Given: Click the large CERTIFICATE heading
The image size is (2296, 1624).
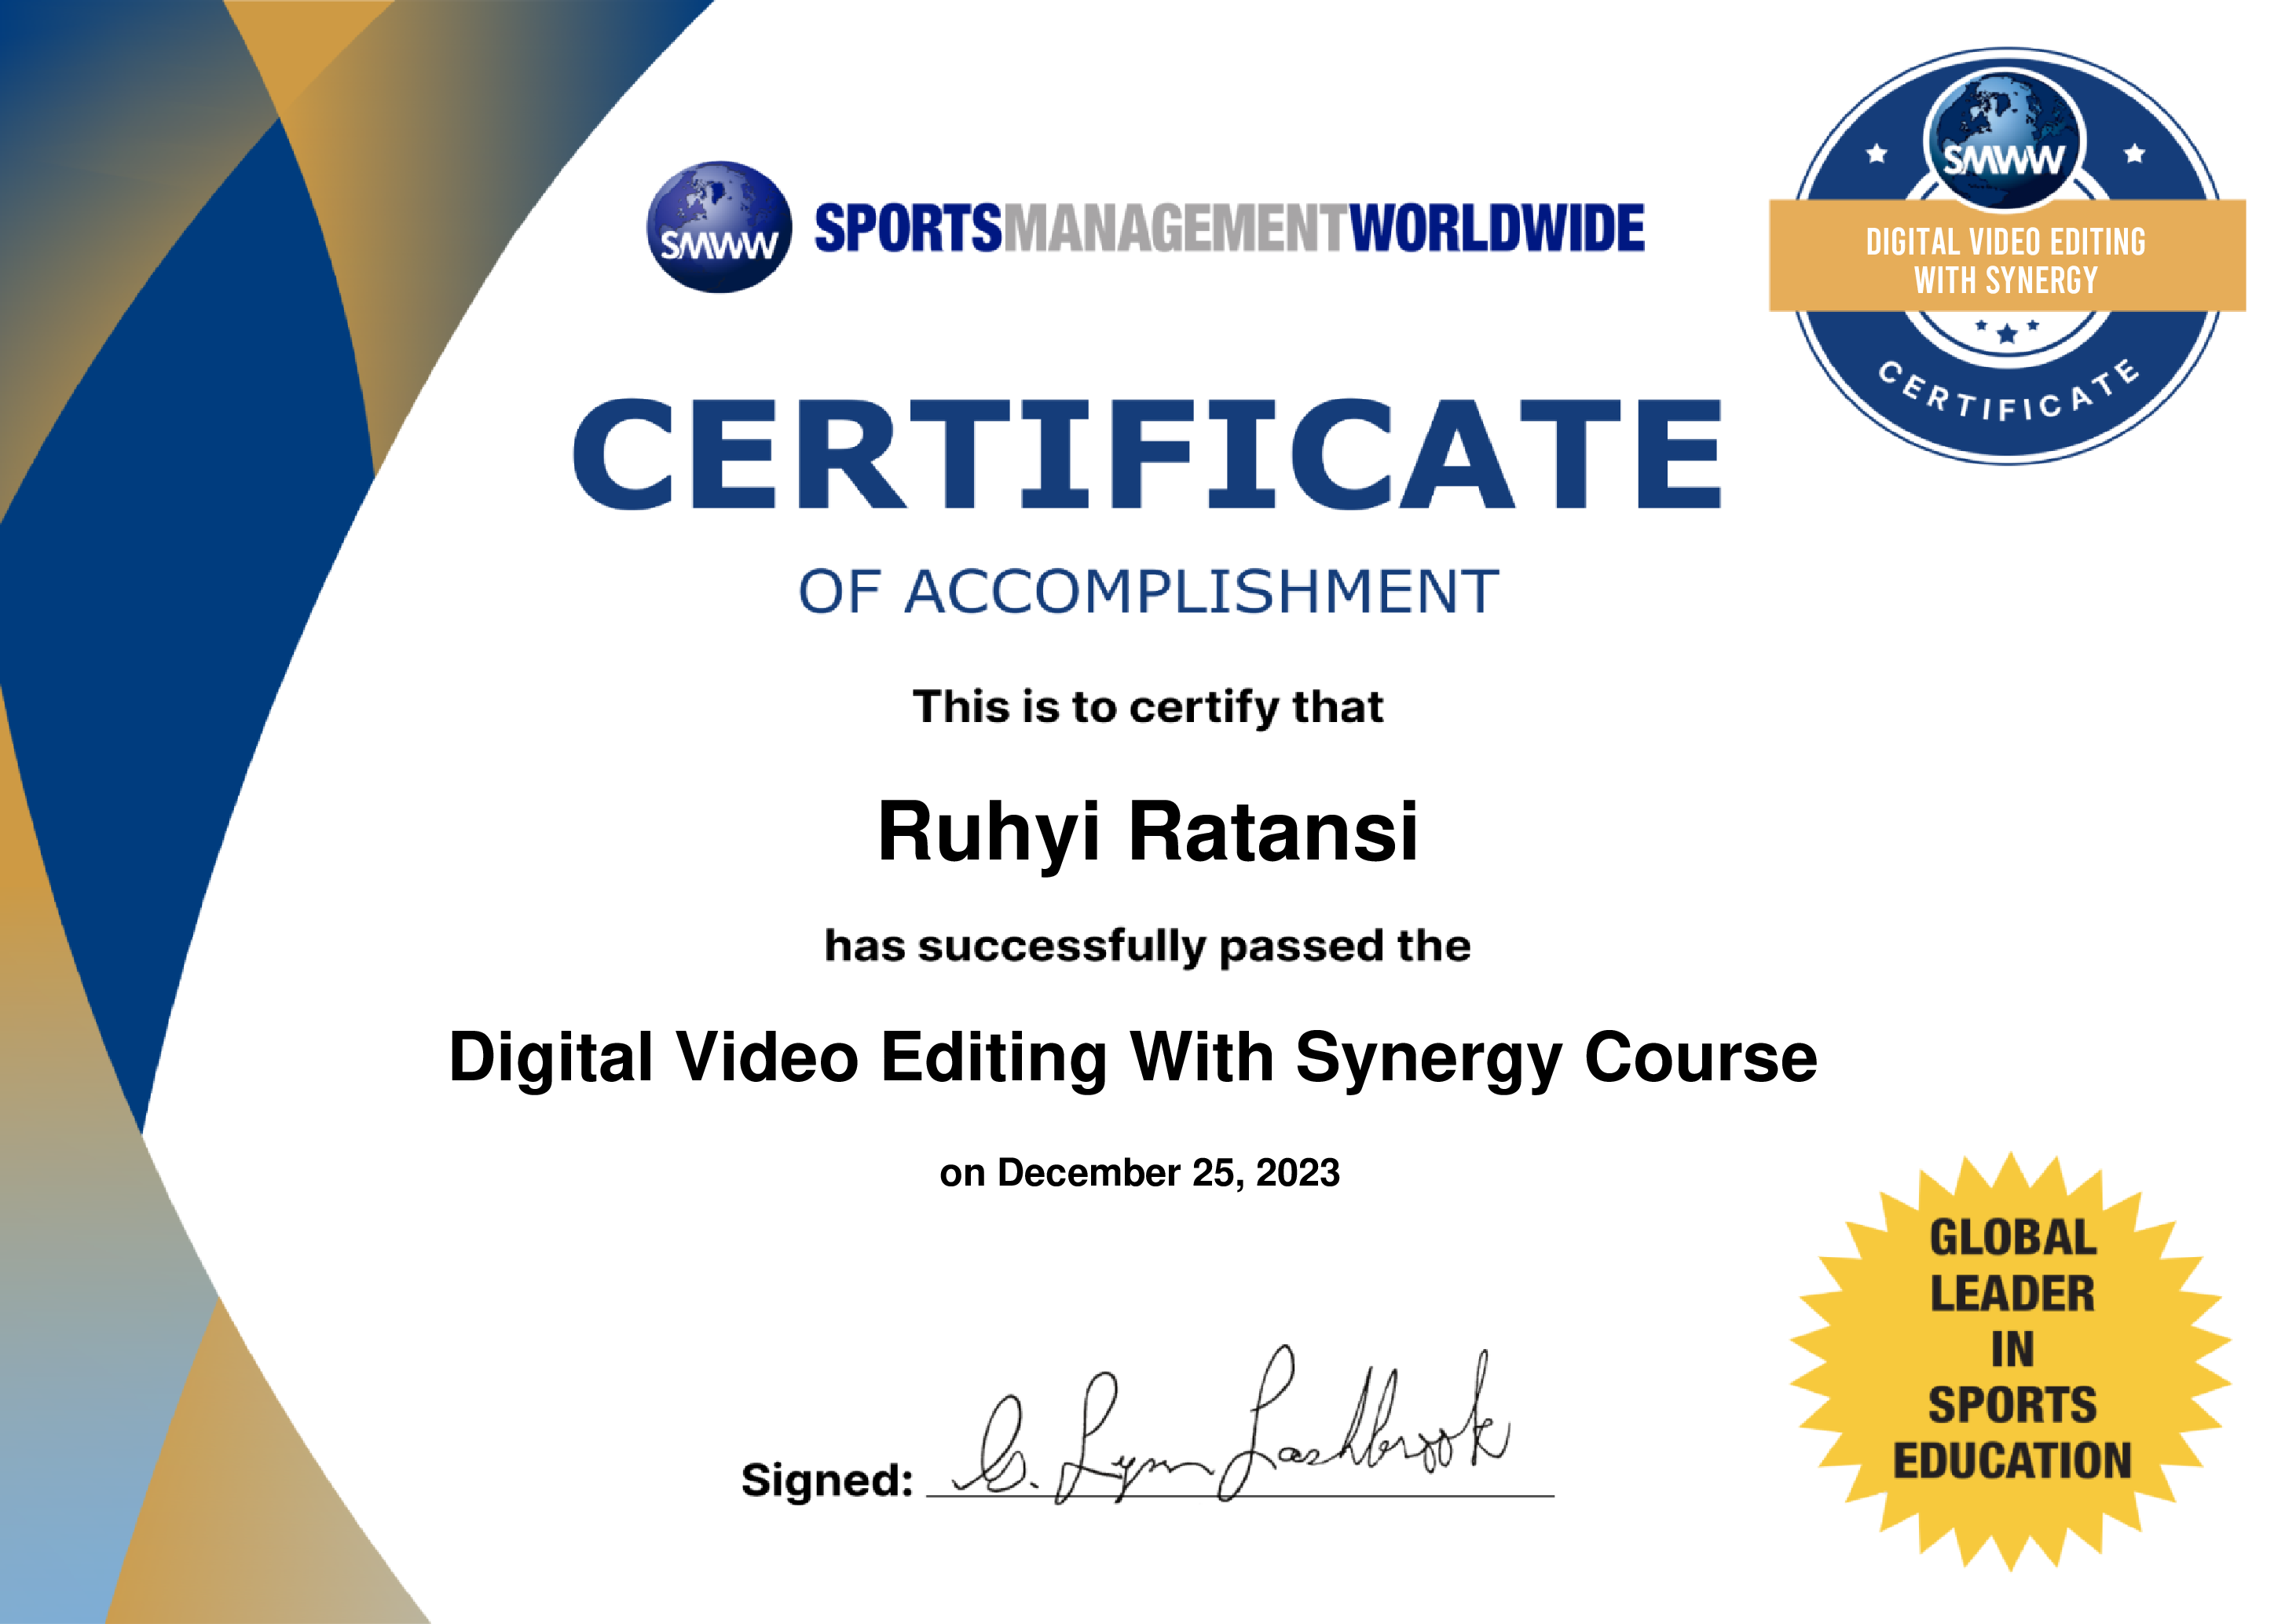Looking at the screenshot, I should (x=1147, y=454).
